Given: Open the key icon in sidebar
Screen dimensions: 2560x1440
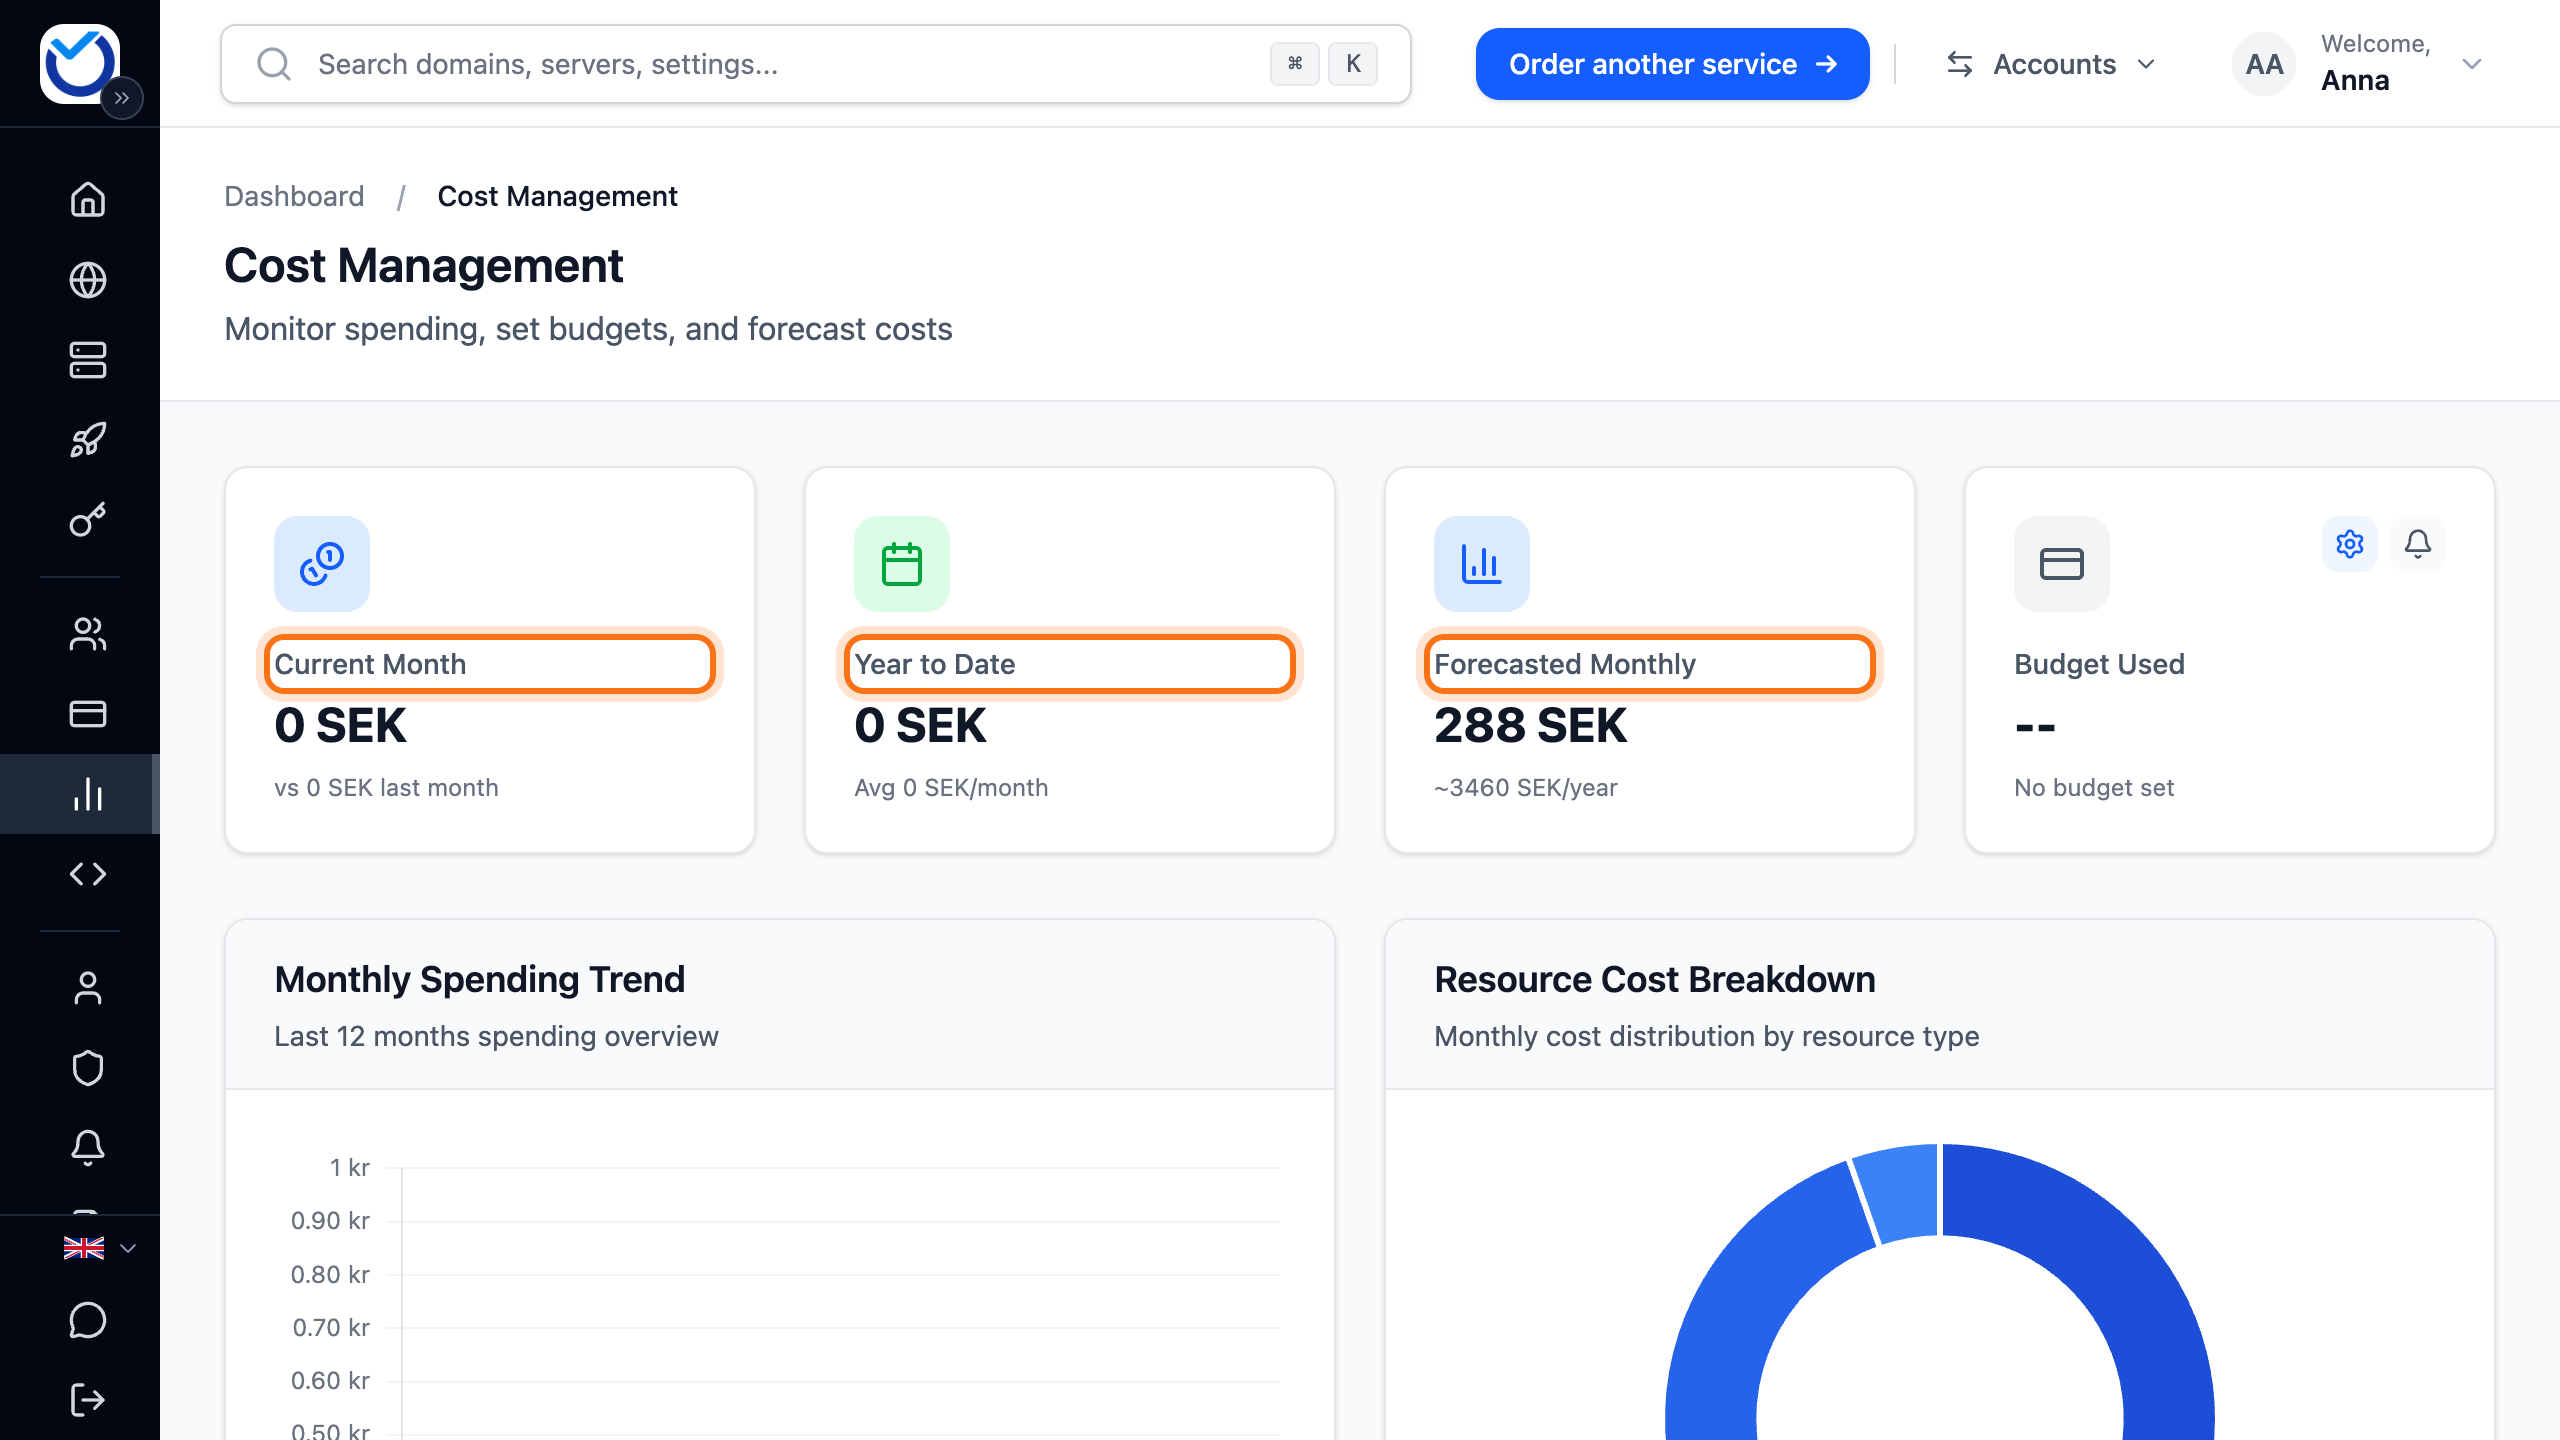Looking at the screenshot, I should (88, 520).
